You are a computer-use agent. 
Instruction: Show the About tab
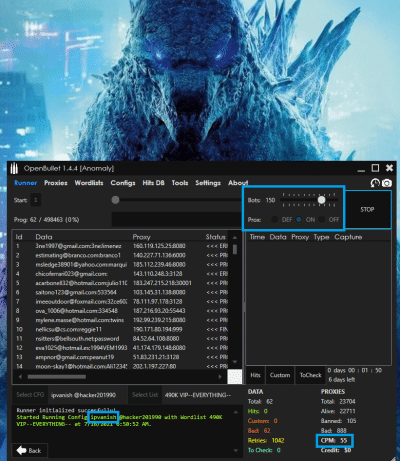pos(238,183)
